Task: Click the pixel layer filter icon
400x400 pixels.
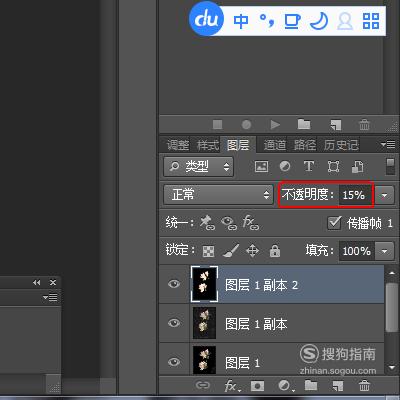Action: click(x=261, y=166)
